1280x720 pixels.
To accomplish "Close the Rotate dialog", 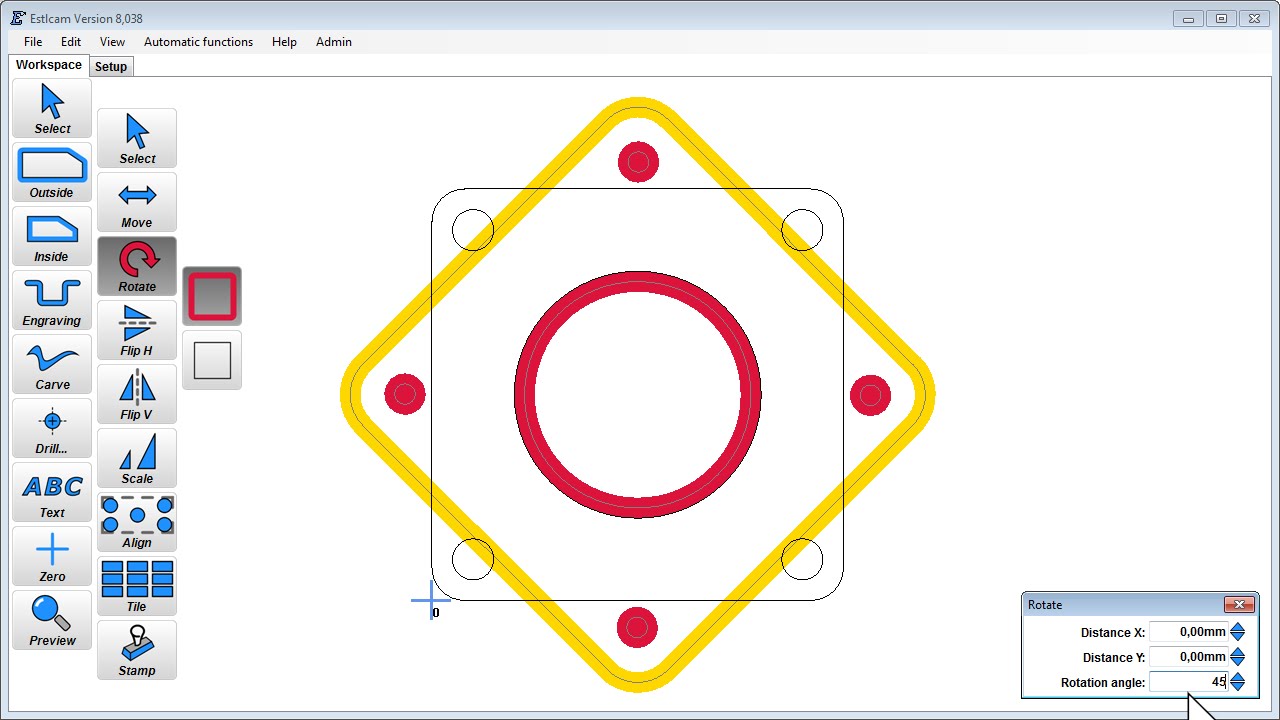I will pyautogui.click(x=1239, y=605).
